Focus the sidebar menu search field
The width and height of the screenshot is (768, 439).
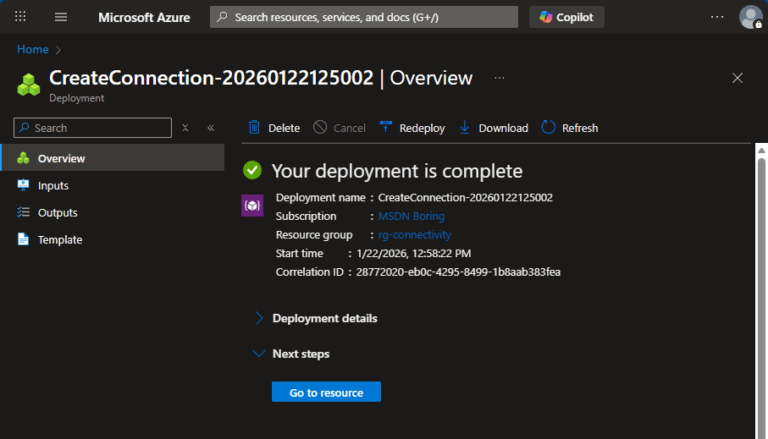[x=93, y=128]
